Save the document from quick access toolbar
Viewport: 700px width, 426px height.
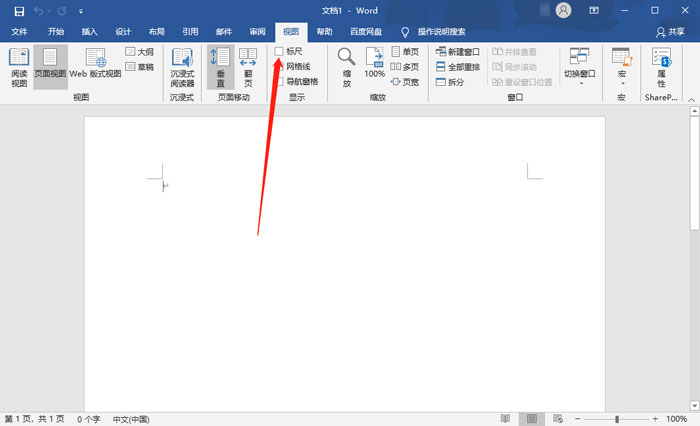click(19, 11)
